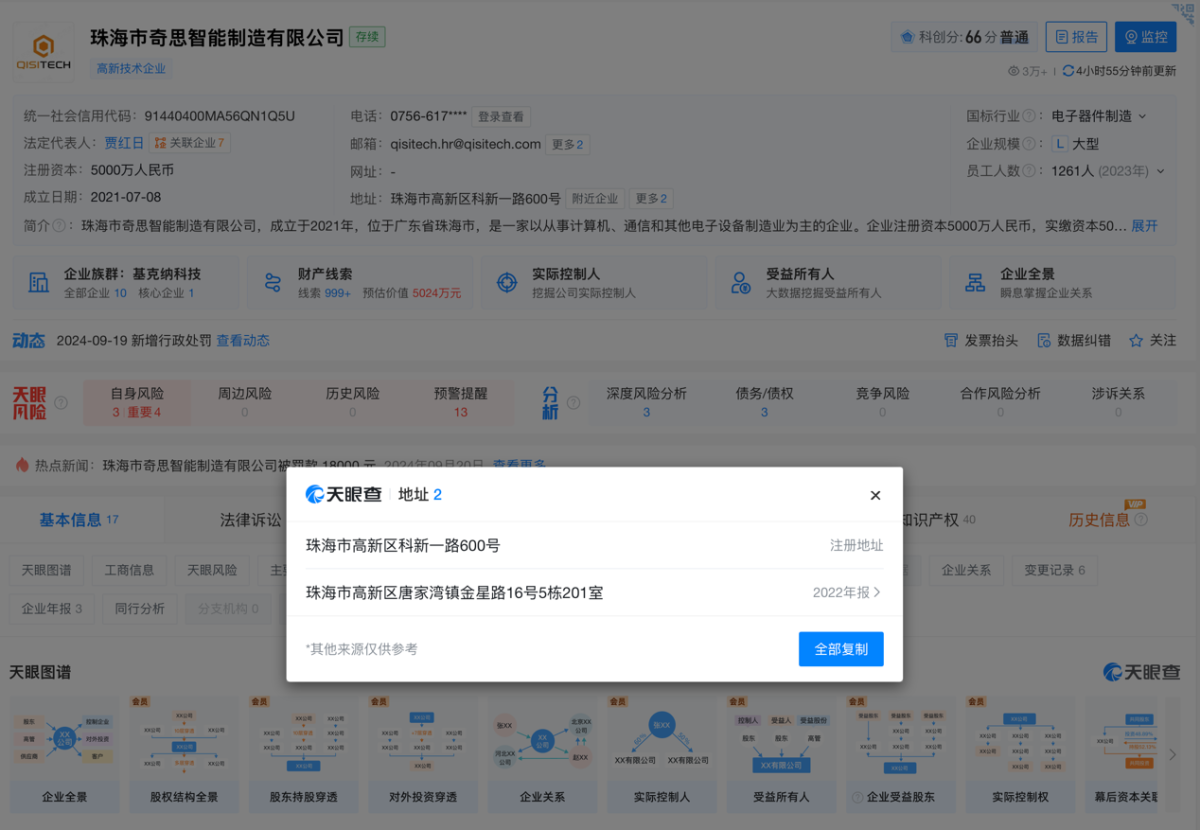Image resolution: width=1200 pixels, height=830 pixels.
Task: Jump to 天眼图谱 section chip
Action: (47, 570)
